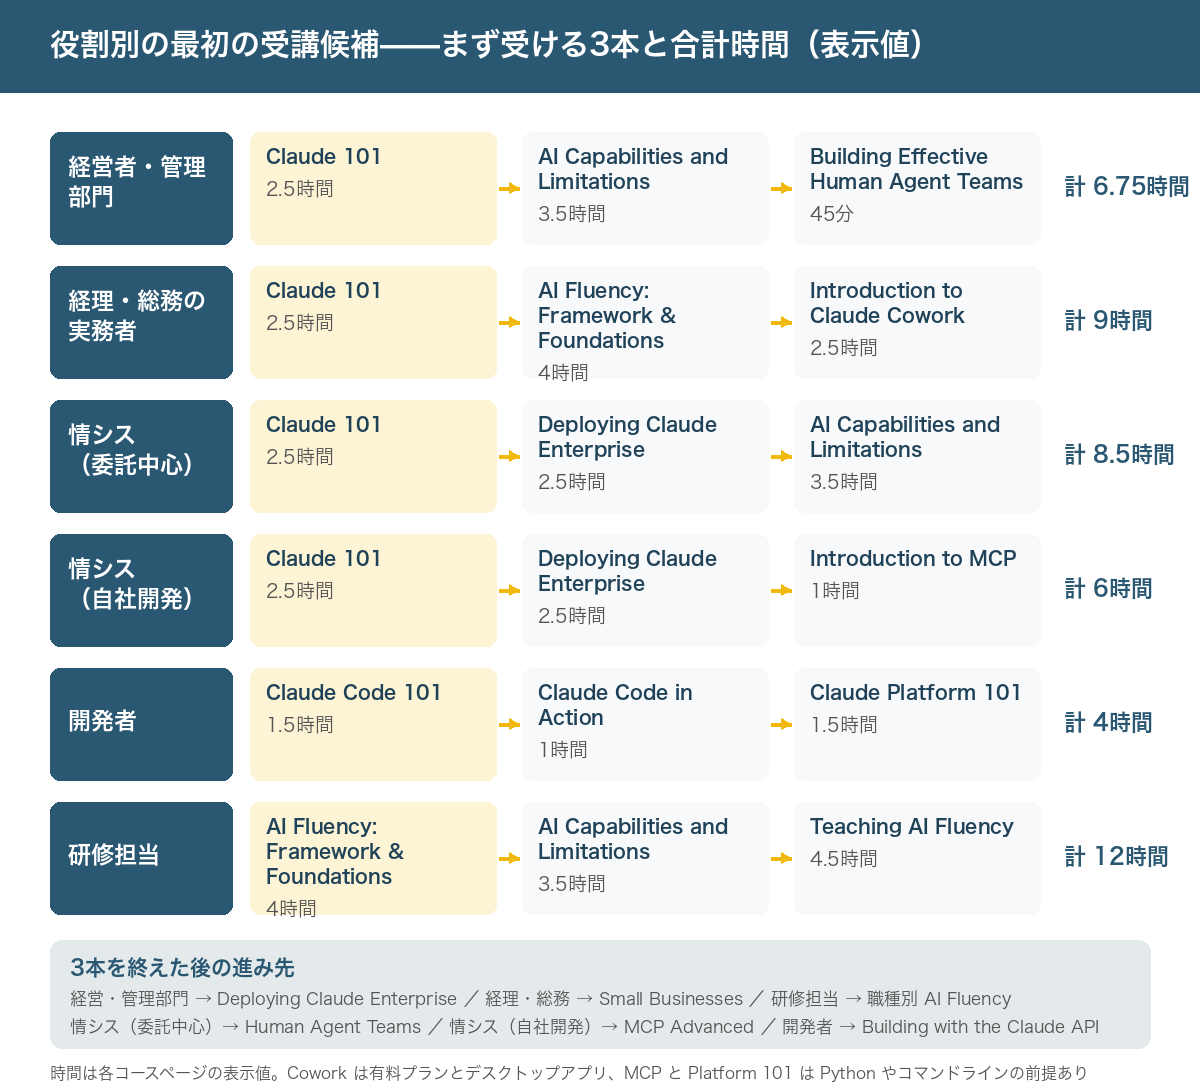Select the 開発者 role label
The height and width of the screenshot is (1090, 1200).
[141, 724]
